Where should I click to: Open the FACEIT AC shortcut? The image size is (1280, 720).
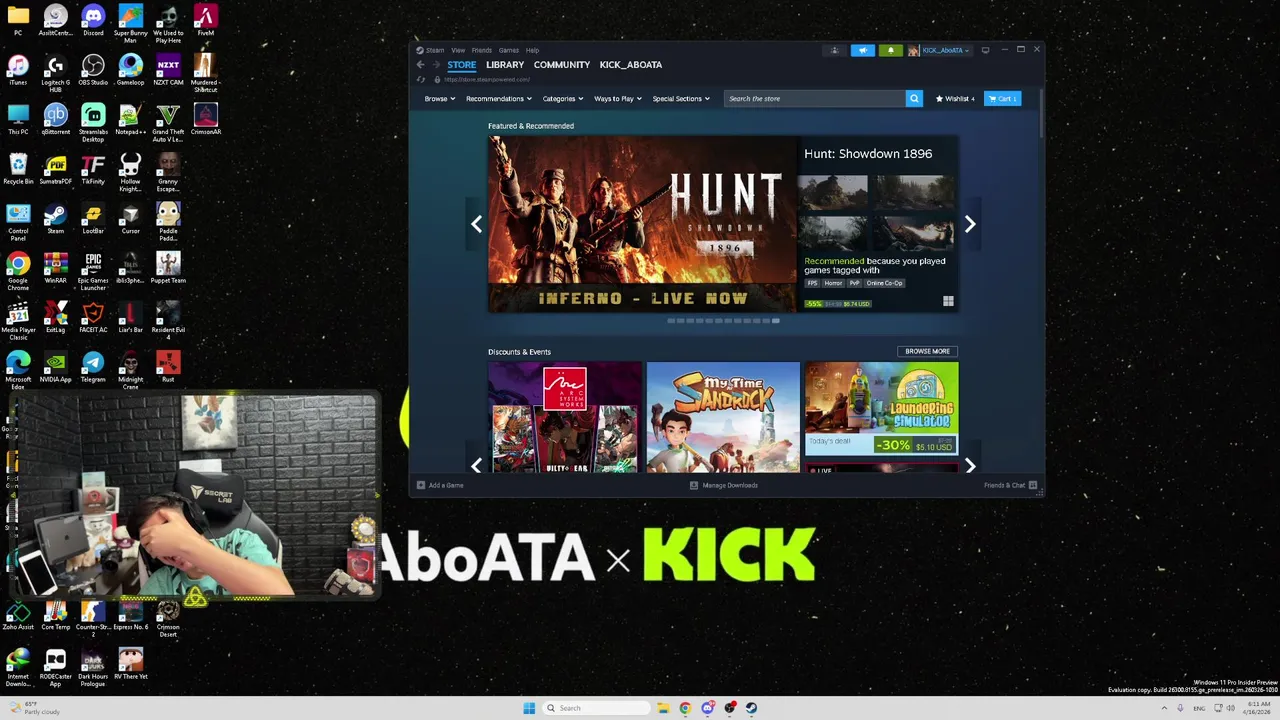pyautogui.click(x=93, y=317)
